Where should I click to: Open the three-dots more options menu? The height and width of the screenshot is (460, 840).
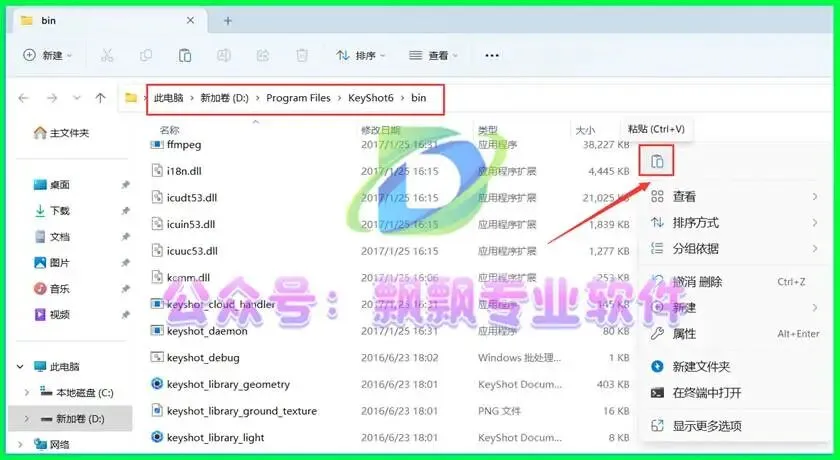pos(492,55)
